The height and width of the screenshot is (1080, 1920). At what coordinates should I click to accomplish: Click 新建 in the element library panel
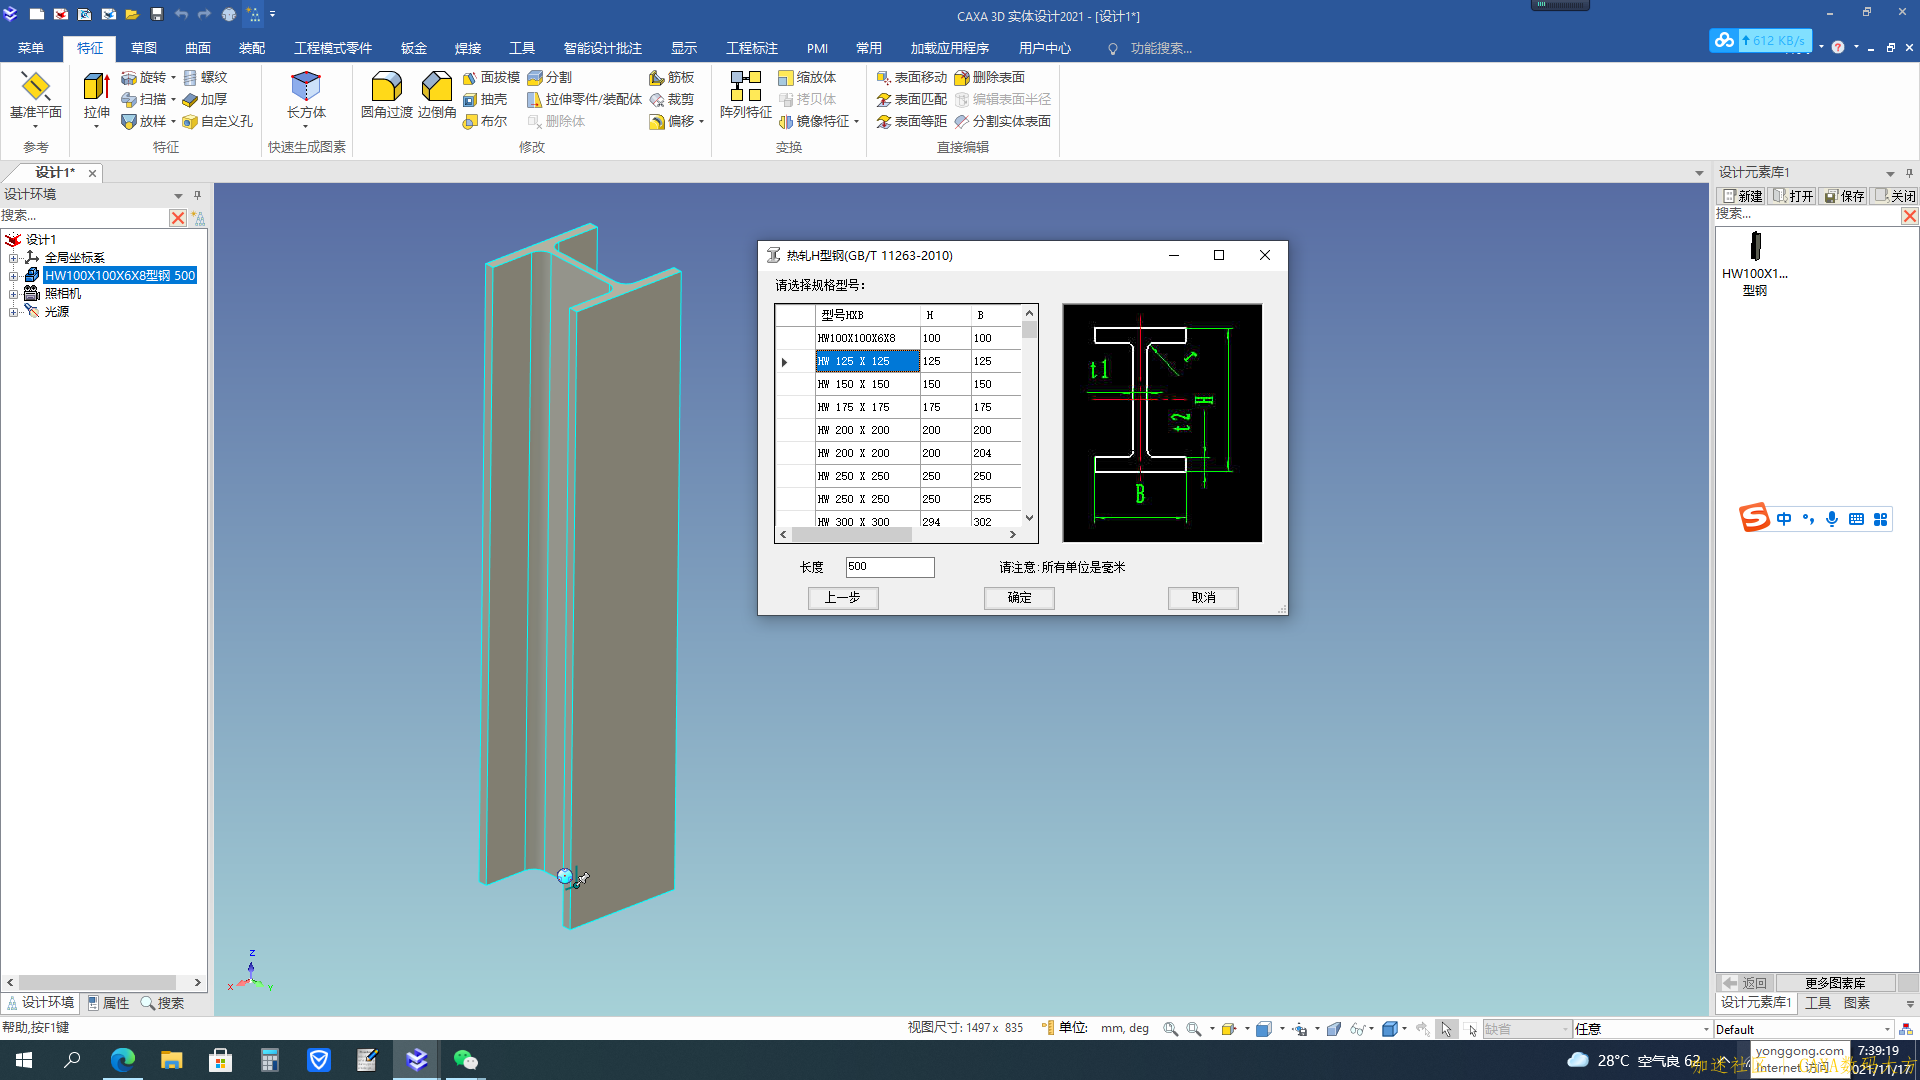(x=1742, y=196)
